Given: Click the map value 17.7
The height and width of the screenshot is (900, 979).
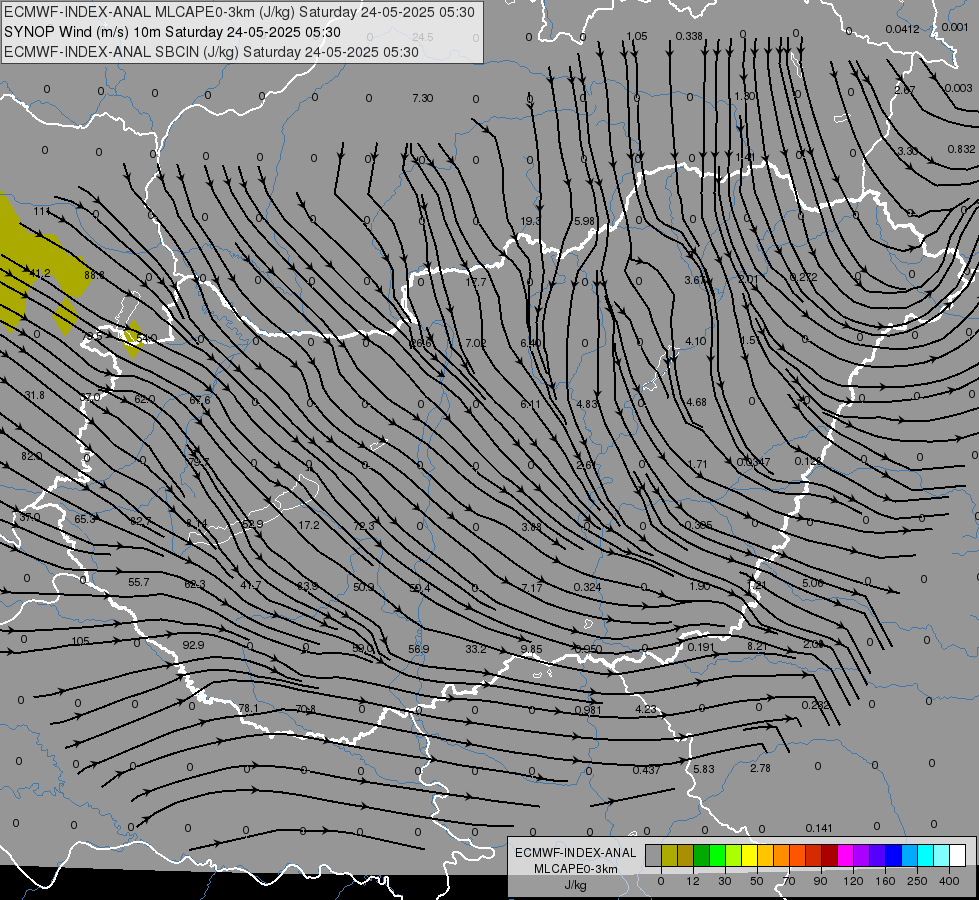Looking at the screenshot, I should [x=476, y=282].
